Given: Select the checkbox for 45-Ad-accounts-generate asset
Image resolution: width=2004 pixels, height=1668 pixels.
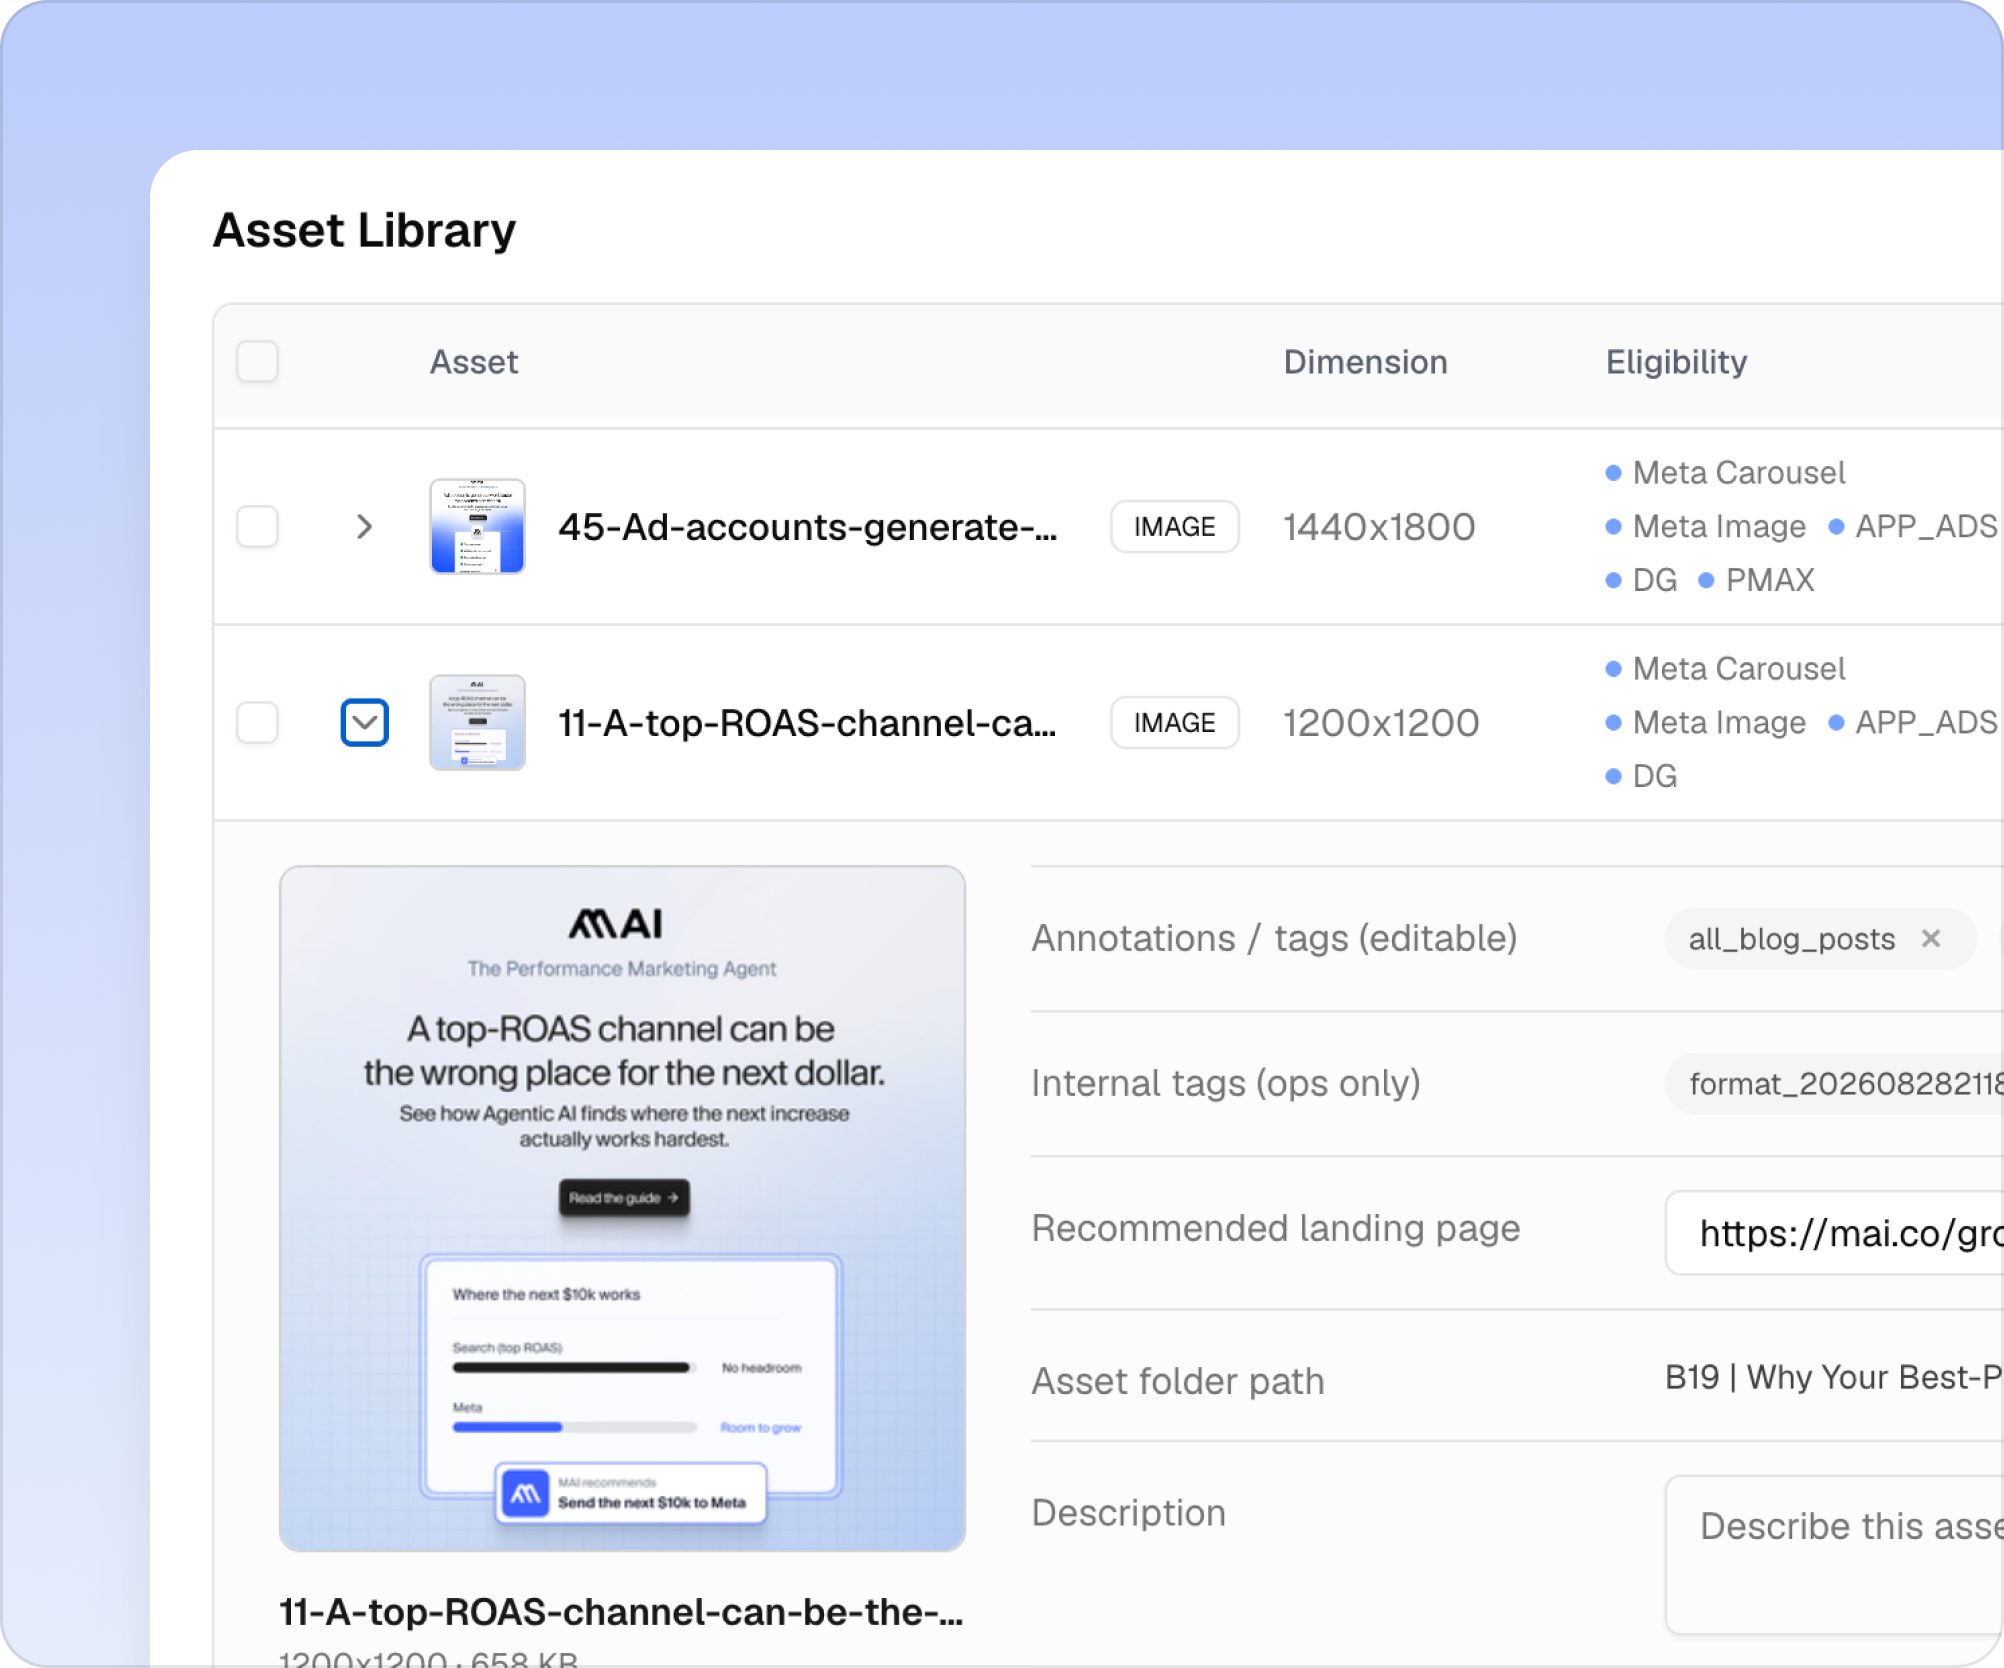Looking at the screenshot, I should pos(257,526).
